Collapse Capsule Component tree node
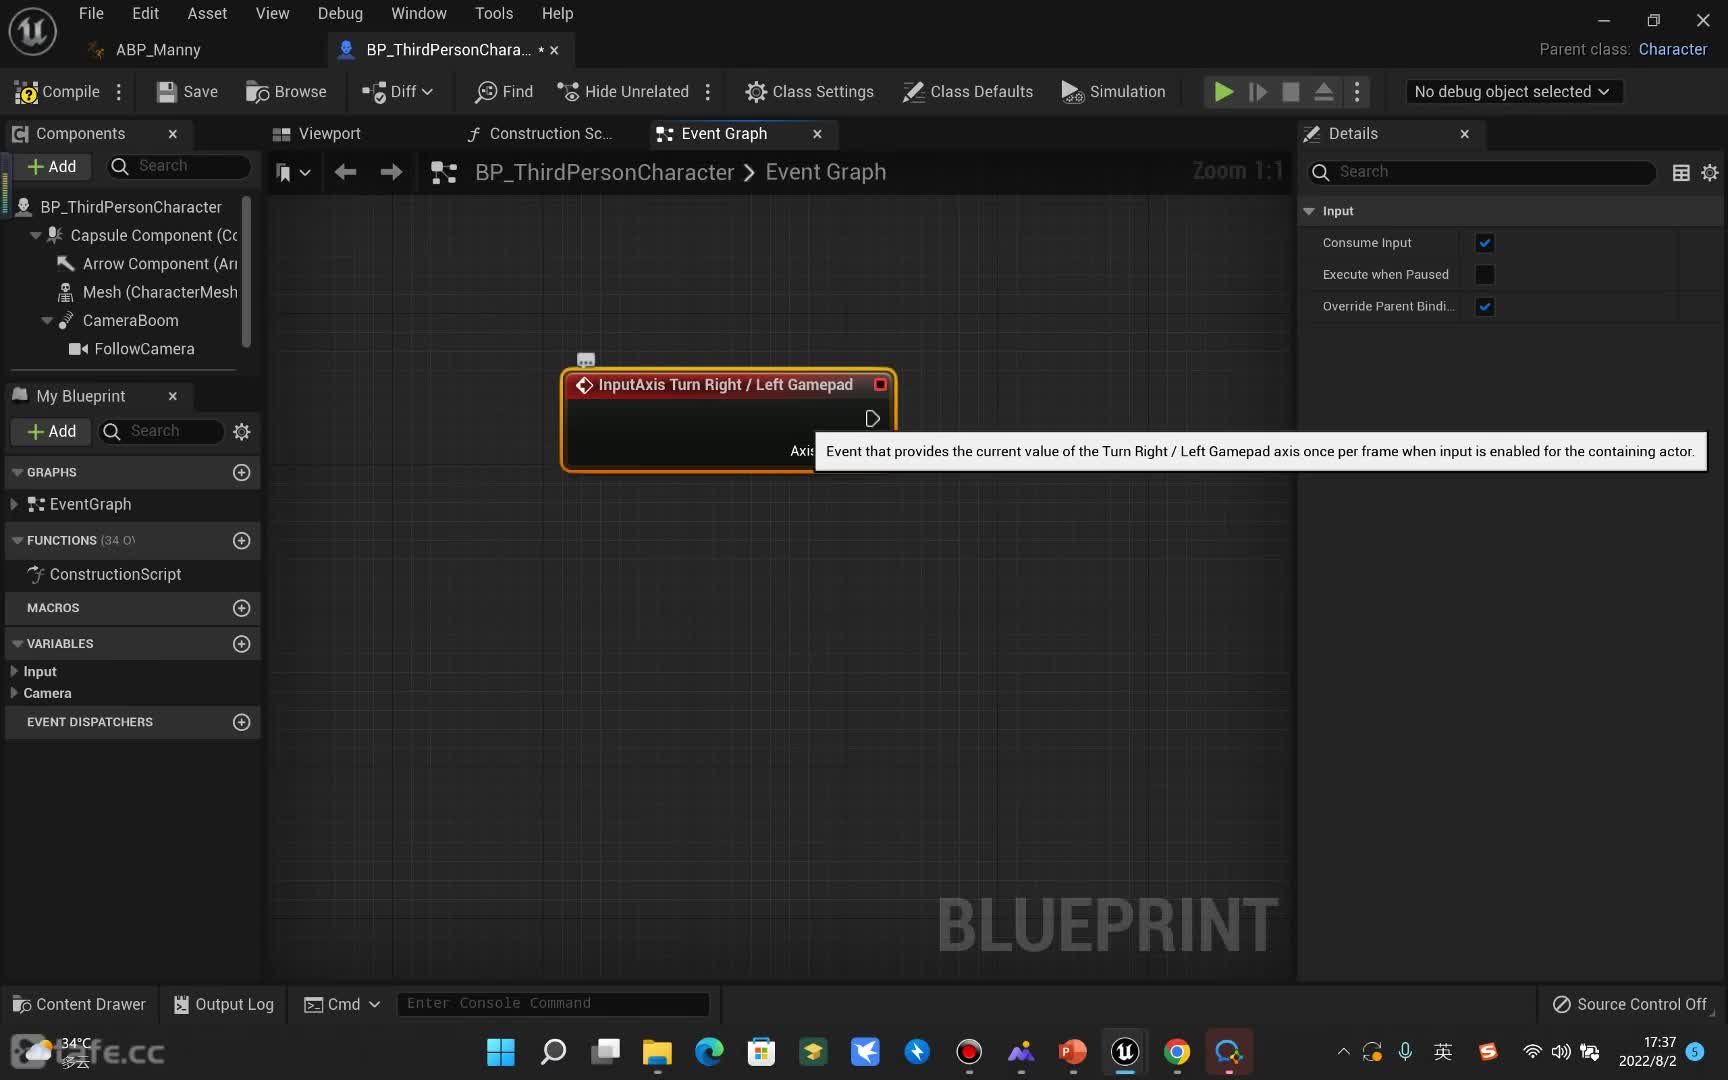1728x1080 pixels. tap(36, 236)
